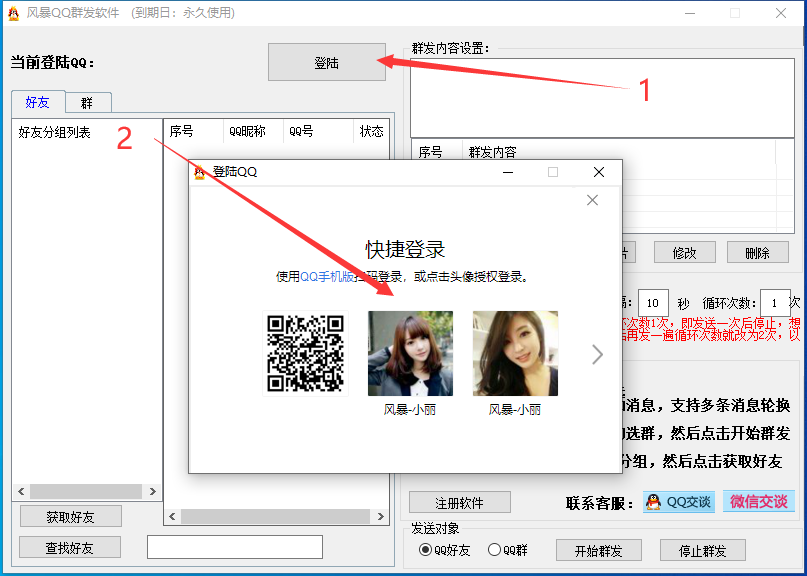
Task: Click the main window penguin app icon
Action: (13, 13)
